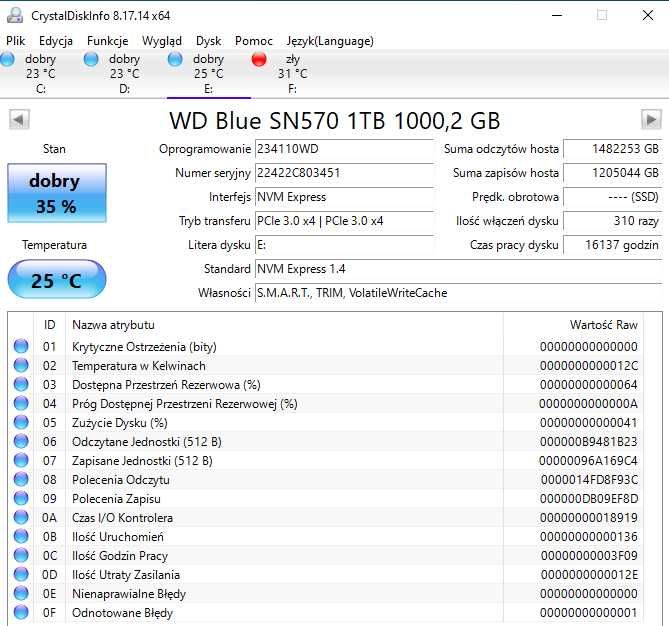Click the Interfejs field NVM Express

(344, 197)
